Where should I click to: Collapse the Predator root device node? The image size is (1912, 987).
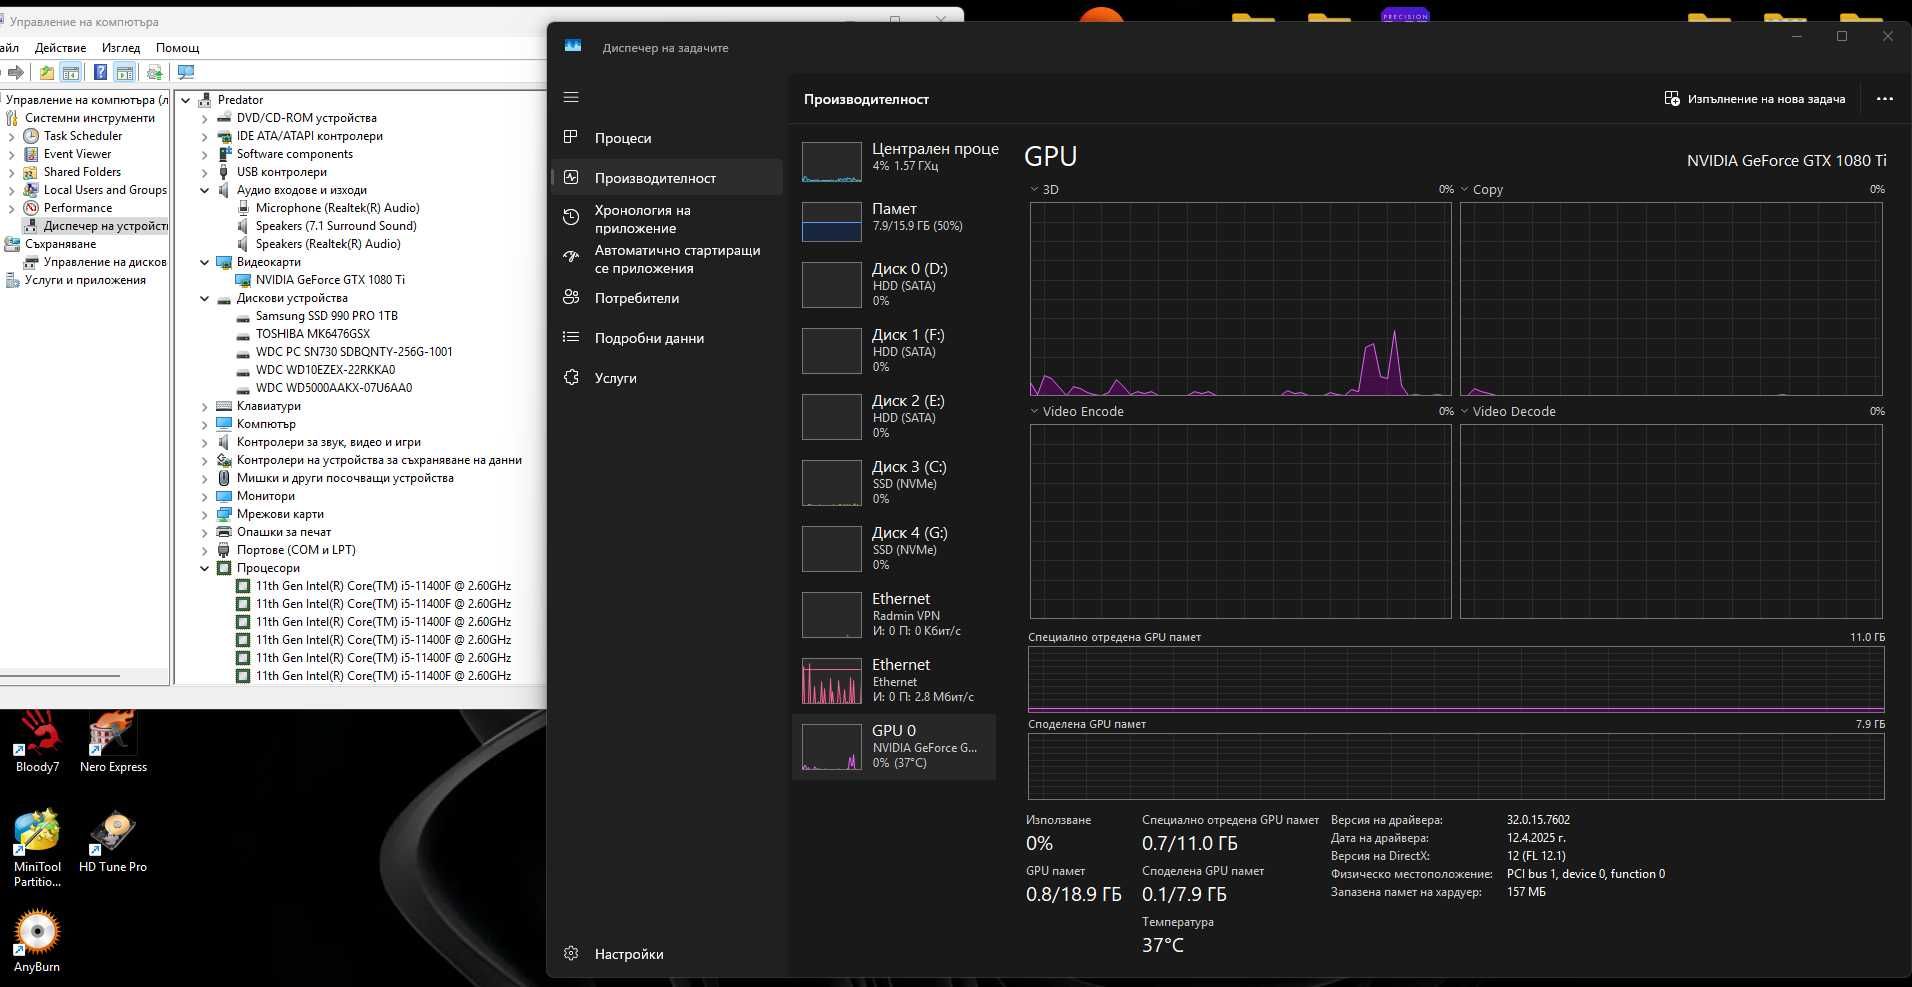(186, 100)
